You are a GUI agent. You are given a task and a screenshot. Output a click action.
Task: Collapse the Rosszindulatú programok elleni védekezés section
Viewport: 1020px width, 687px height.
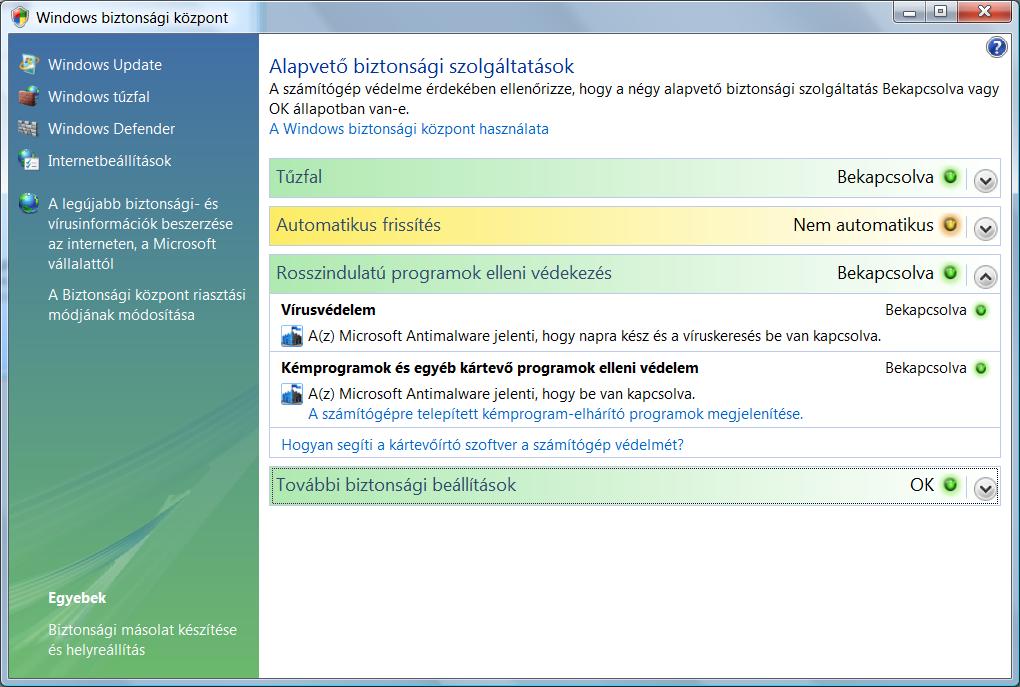coord(985,277)
